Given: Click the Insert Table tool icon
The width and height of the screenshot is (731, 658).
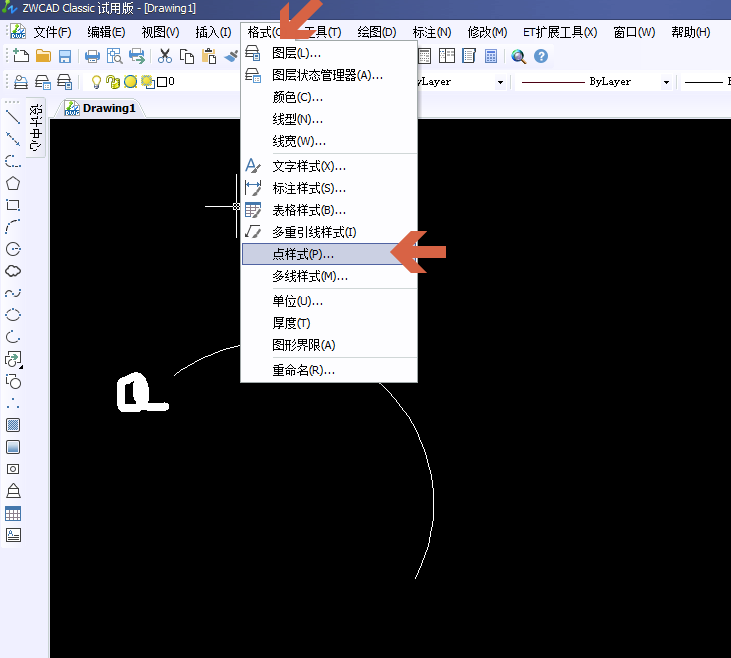Looking at the screenshot, I should pos(13,513).
